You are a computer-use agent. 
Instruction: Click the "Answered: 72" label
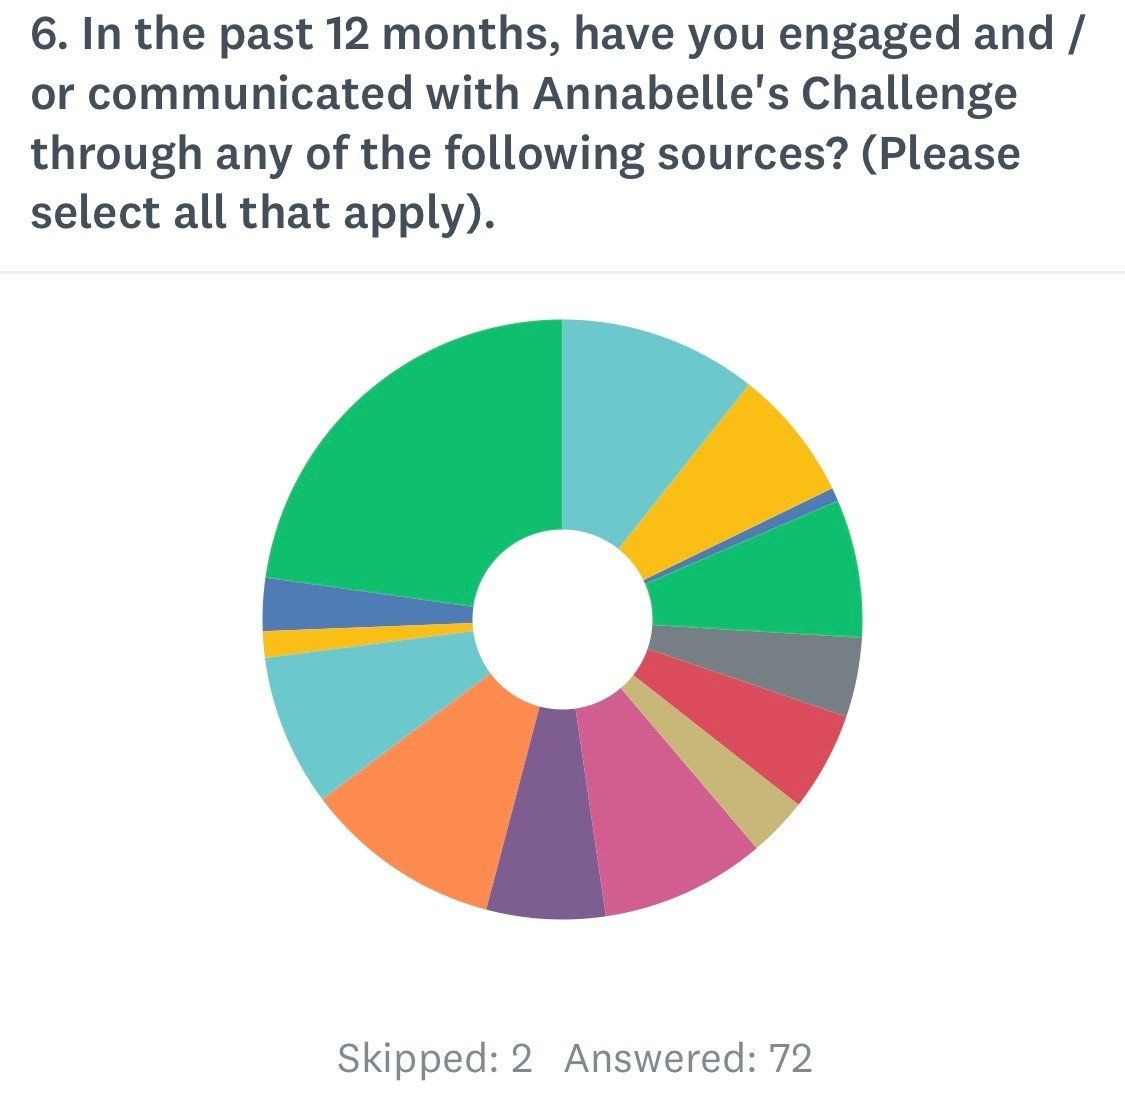(688, 1058)
